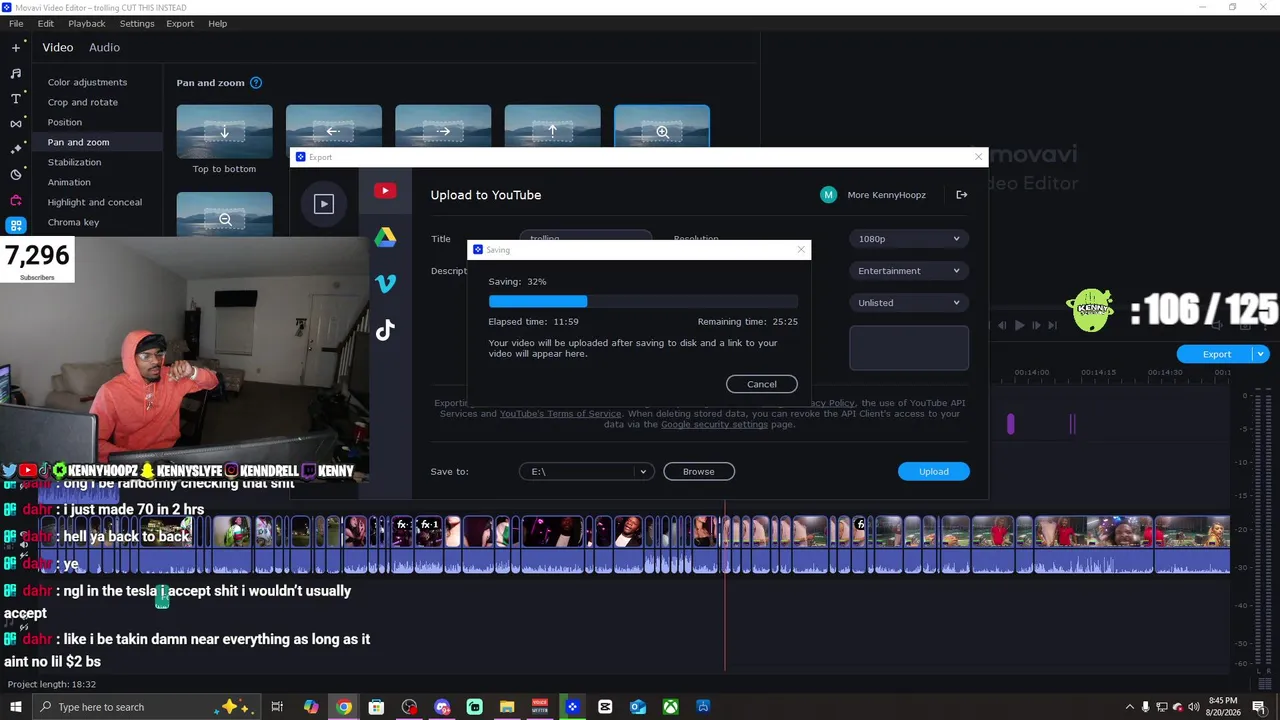Click the M account avatar in Export dialog
The height and width of the screenshot is (720, 1280).
coord(828,195)
